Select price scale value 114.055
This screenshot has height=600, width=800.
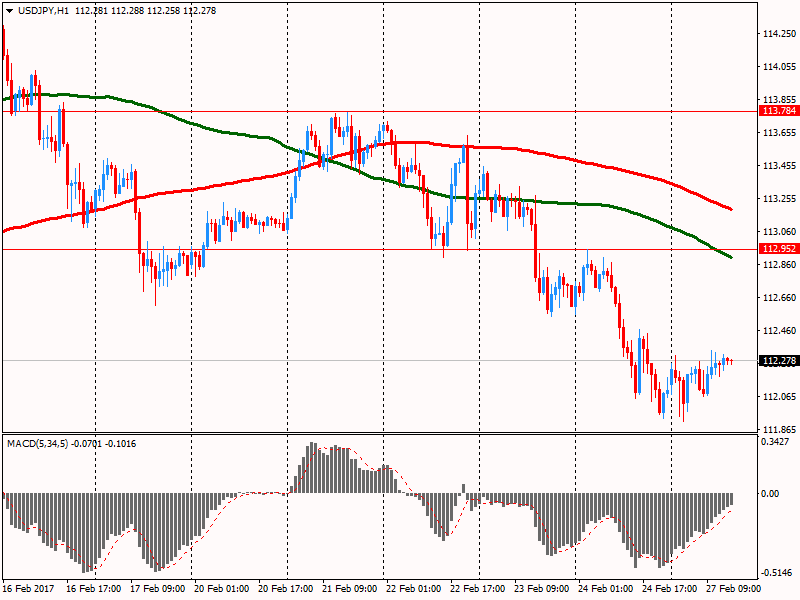tap(779, 66)
